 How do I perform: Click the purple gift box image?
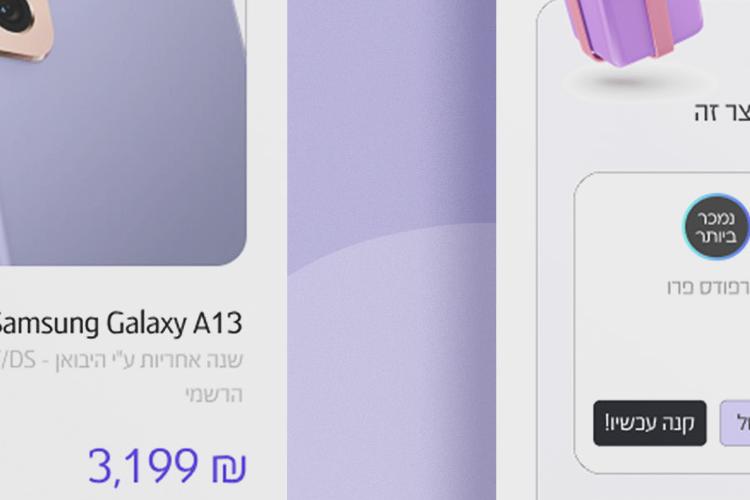point(631,29)
